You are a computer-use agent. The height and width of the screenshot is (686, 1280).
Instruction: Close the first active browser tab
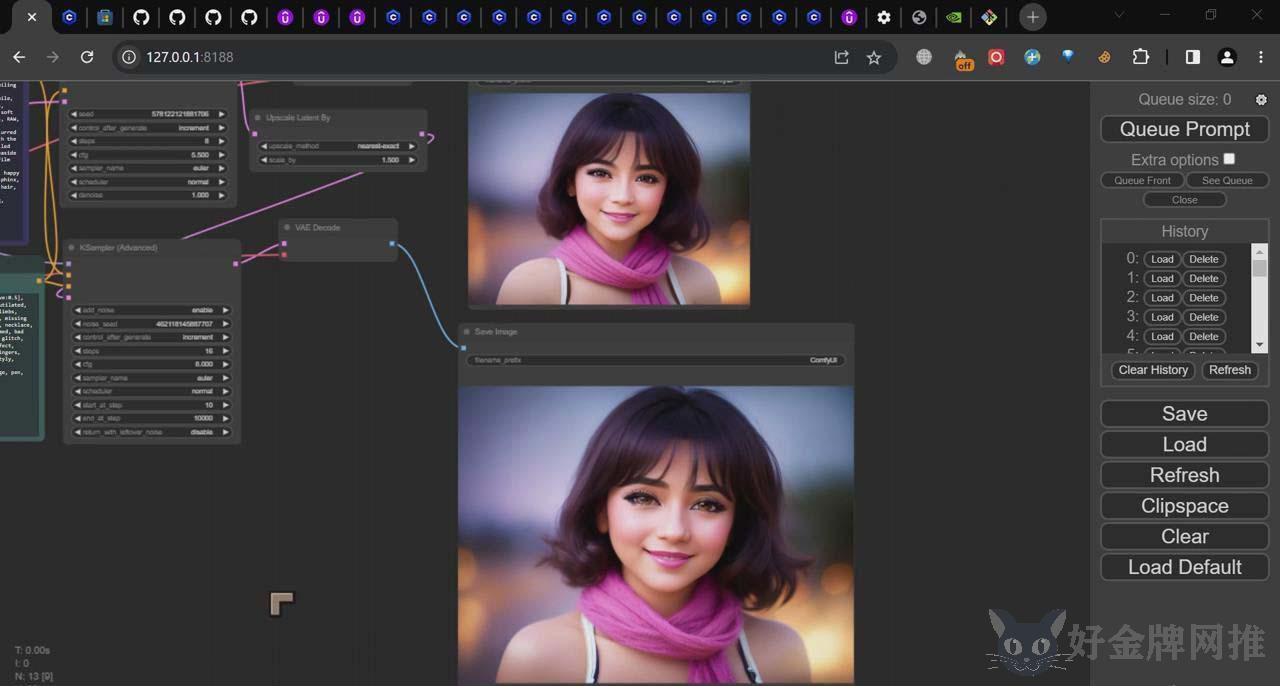pyautogui.click(x=32, y=17)
